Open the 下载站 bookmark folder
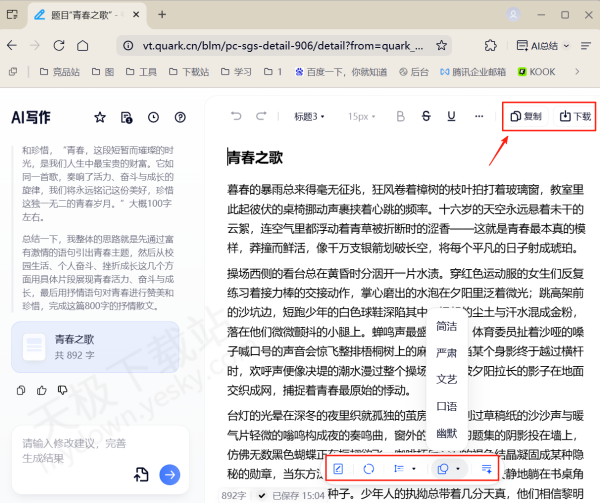600x503 pixels. coord(189,72)
